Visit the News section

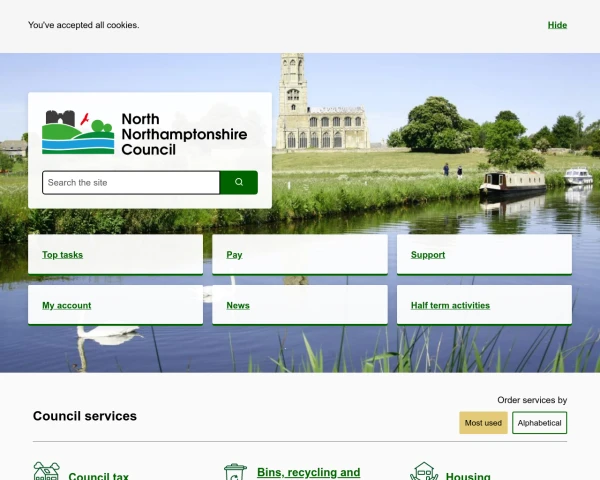coord(238,305)
